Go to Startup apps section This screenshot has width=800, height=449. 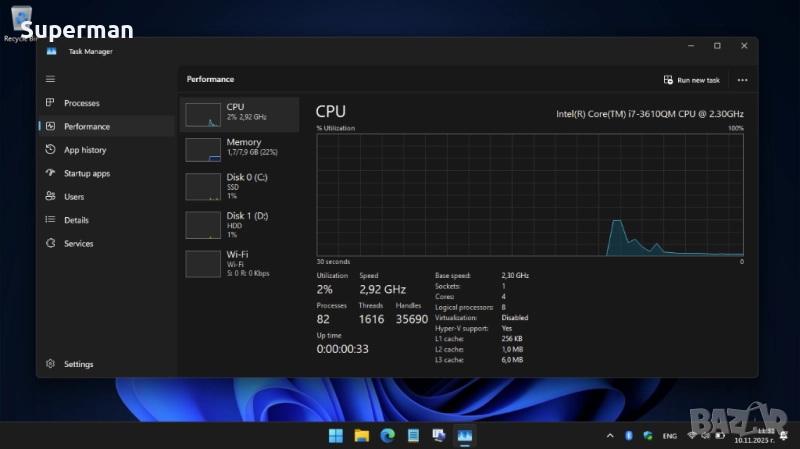(x=87, y=174)
